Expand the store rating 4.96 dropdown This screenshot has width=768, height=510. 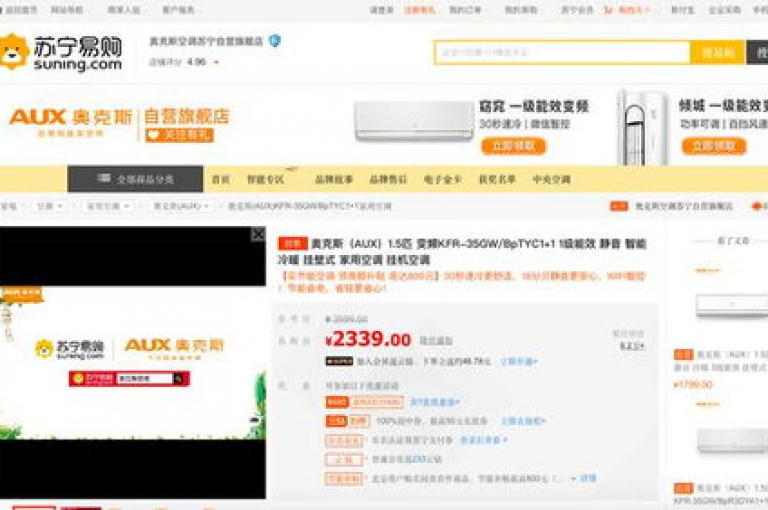(x=216, y=62)
